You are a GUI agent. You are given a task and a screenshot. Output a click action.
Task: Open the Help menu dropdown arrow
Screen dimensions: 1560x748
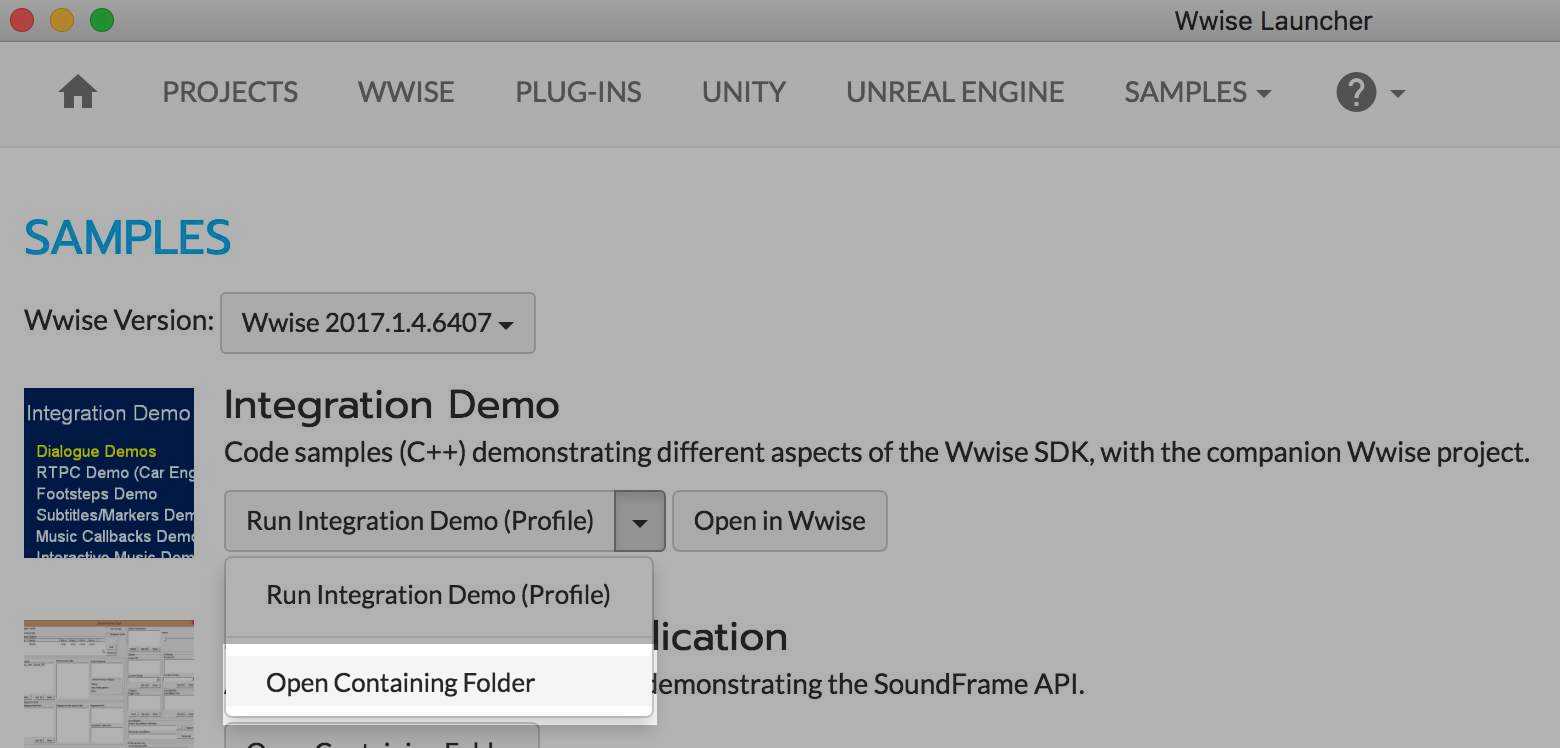point(1397,95)
